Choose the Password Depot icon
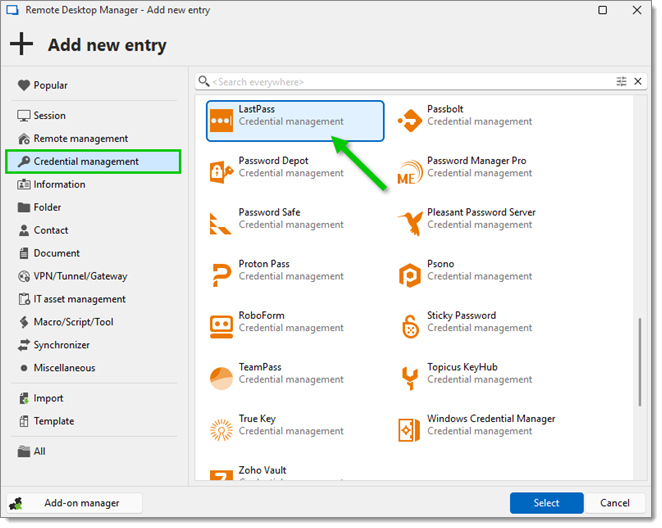Screen dimensions: 662x528 coord(221,172)
